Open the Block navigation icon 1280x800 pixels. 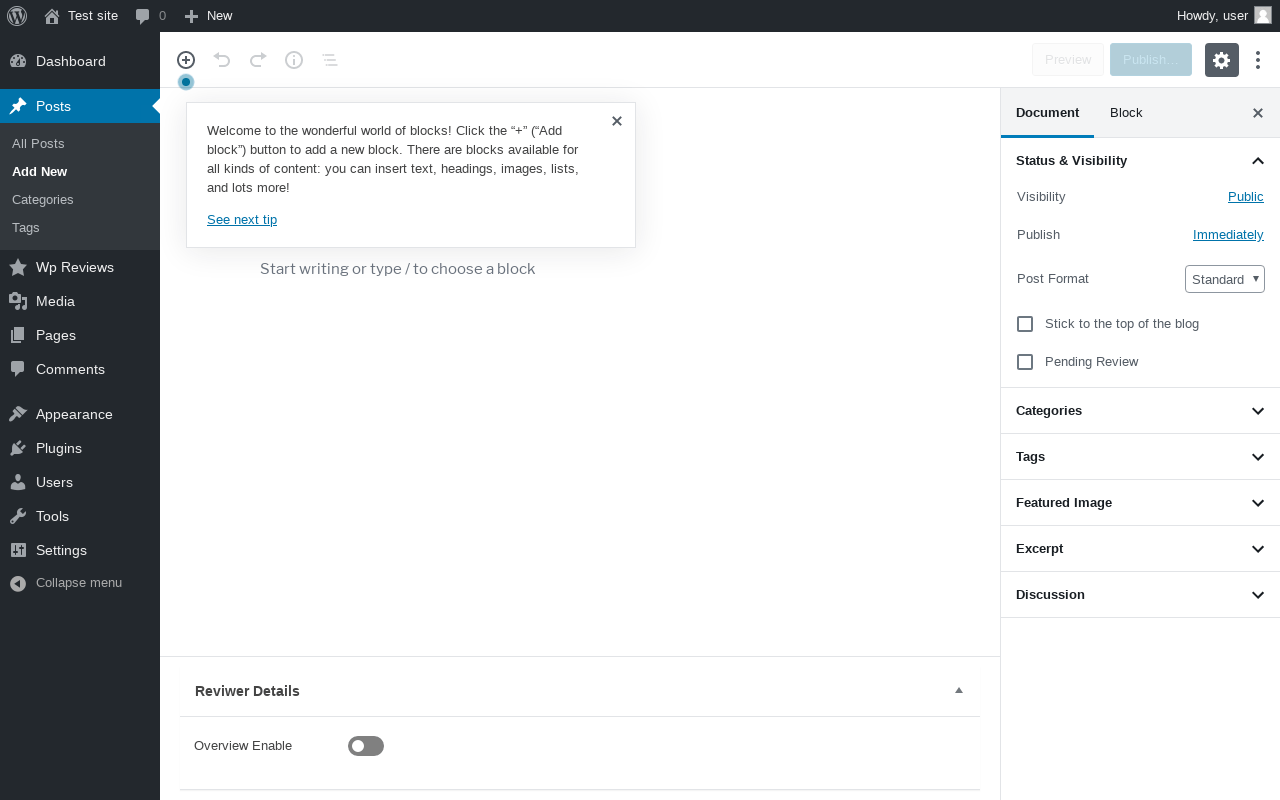coord(330,60)
